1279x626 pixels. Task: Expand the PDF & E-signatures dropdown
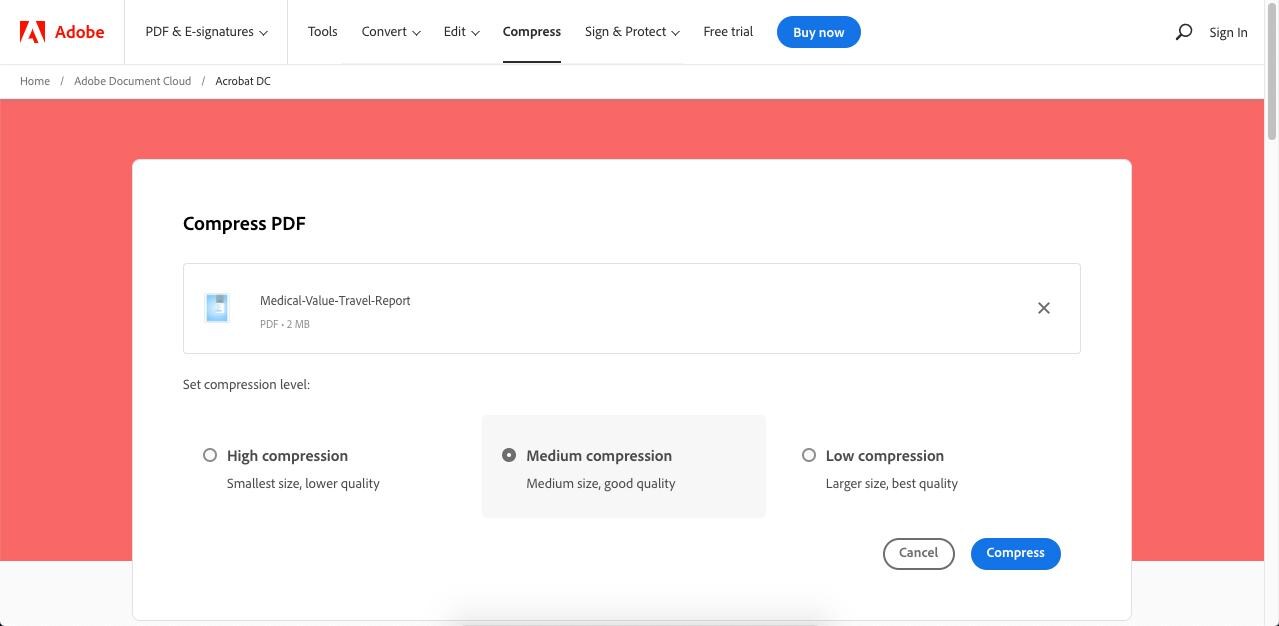(x=206, y=31)
